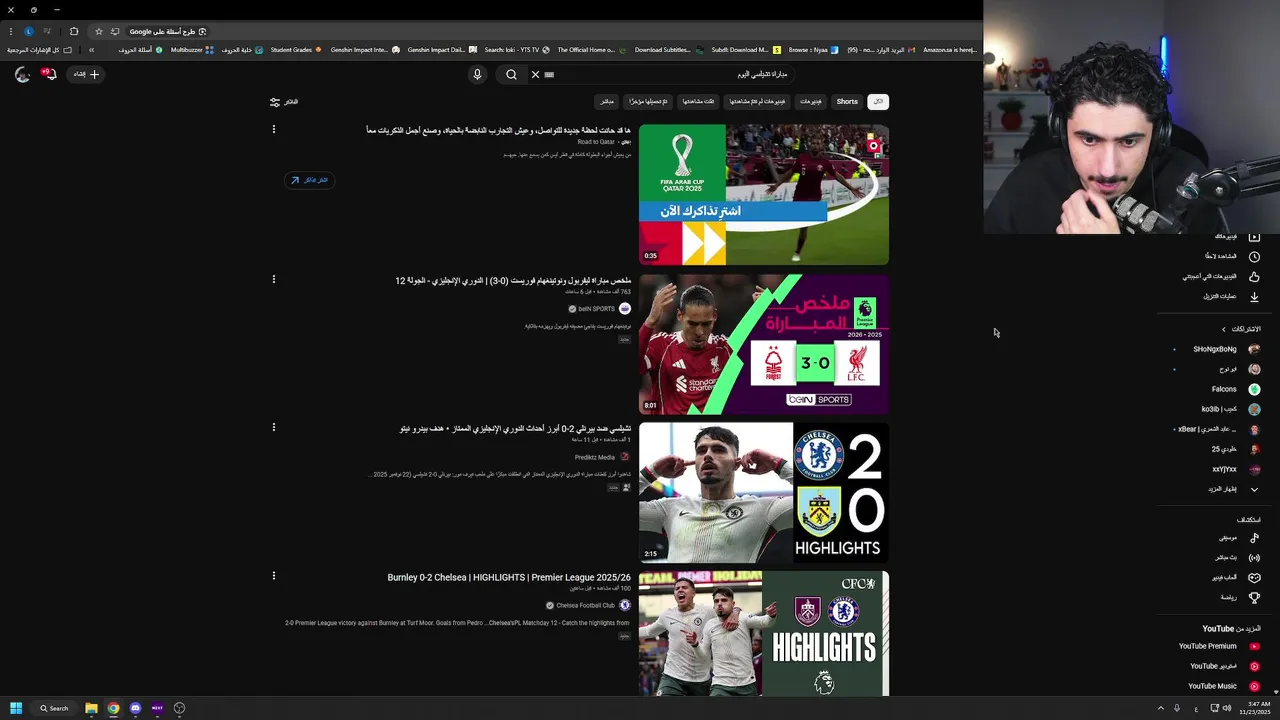Open the account avatar menu

tap(22, 74)
